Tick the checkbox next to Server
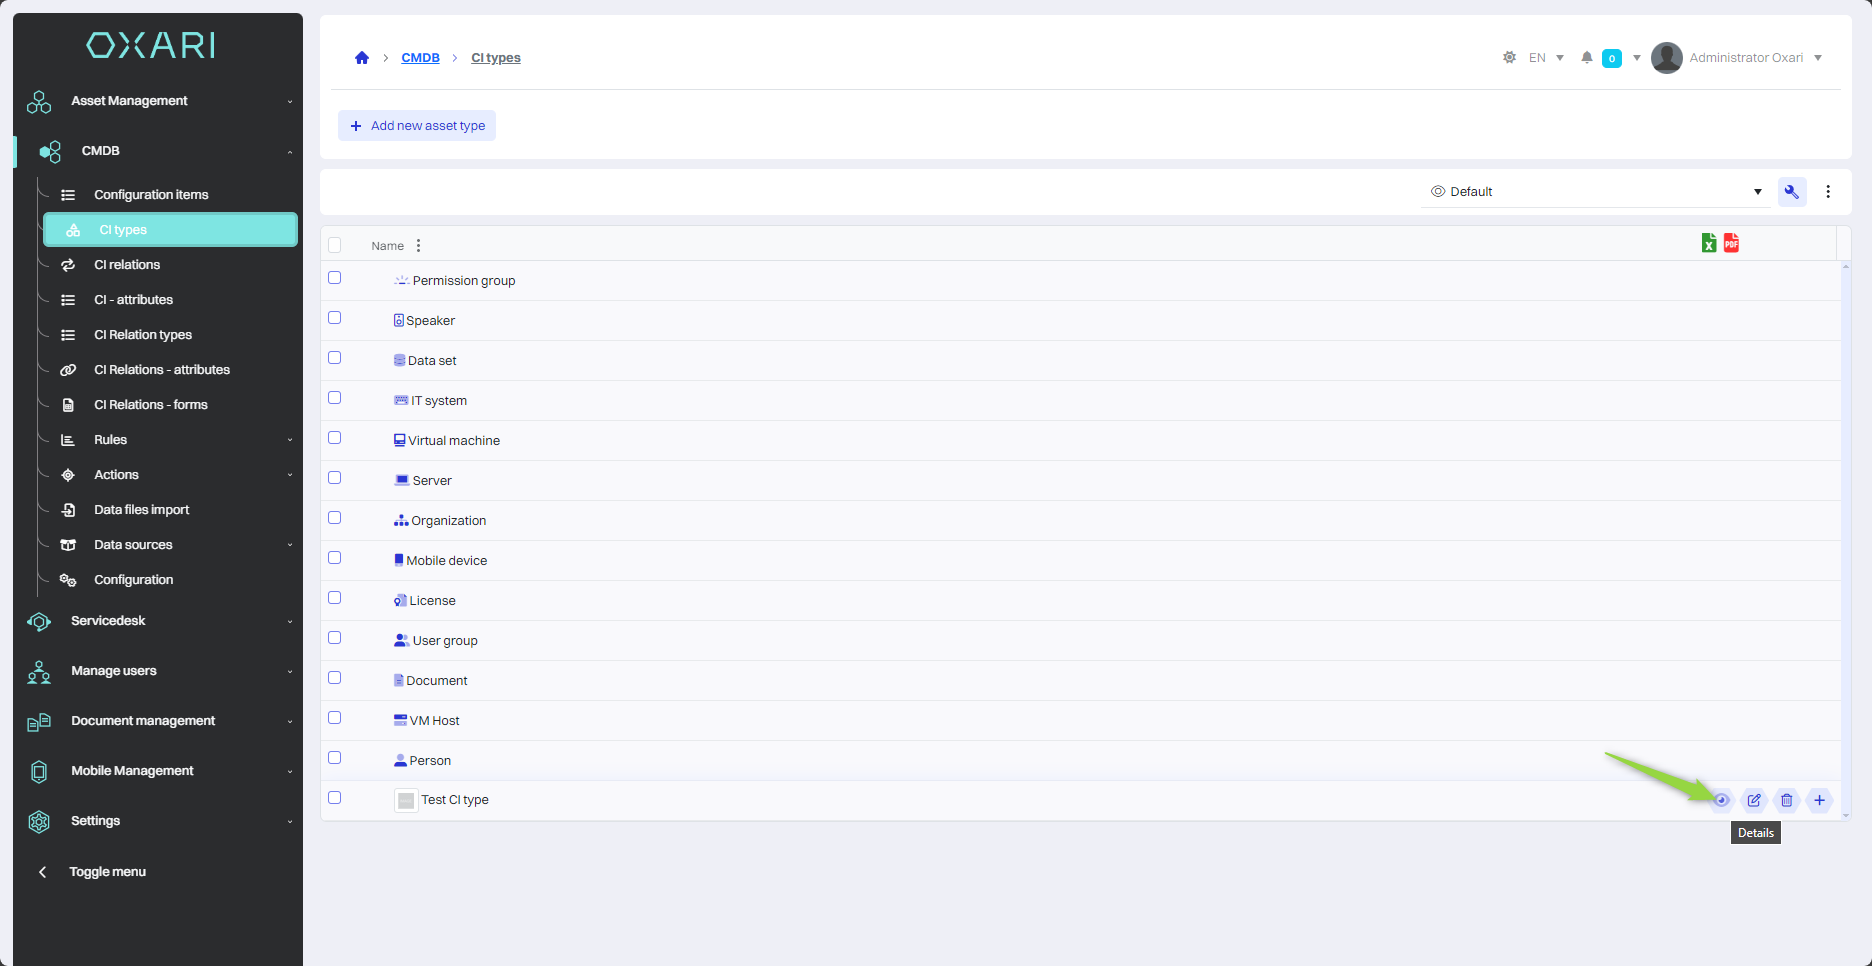This screenshot has width=1872, height=966. (x=335, y=478)
